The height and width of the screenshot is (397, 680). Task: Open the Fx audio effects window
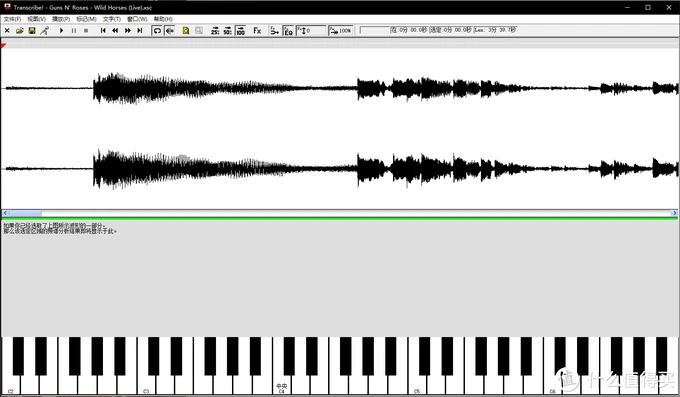[x=257, y=30]
